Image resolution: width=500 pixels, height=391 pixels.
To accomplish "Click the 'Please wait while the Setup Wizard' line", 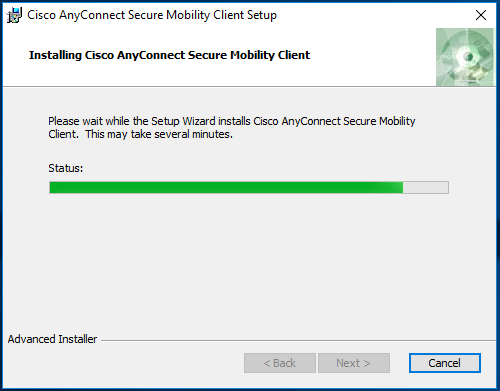I will pos(232,121).
